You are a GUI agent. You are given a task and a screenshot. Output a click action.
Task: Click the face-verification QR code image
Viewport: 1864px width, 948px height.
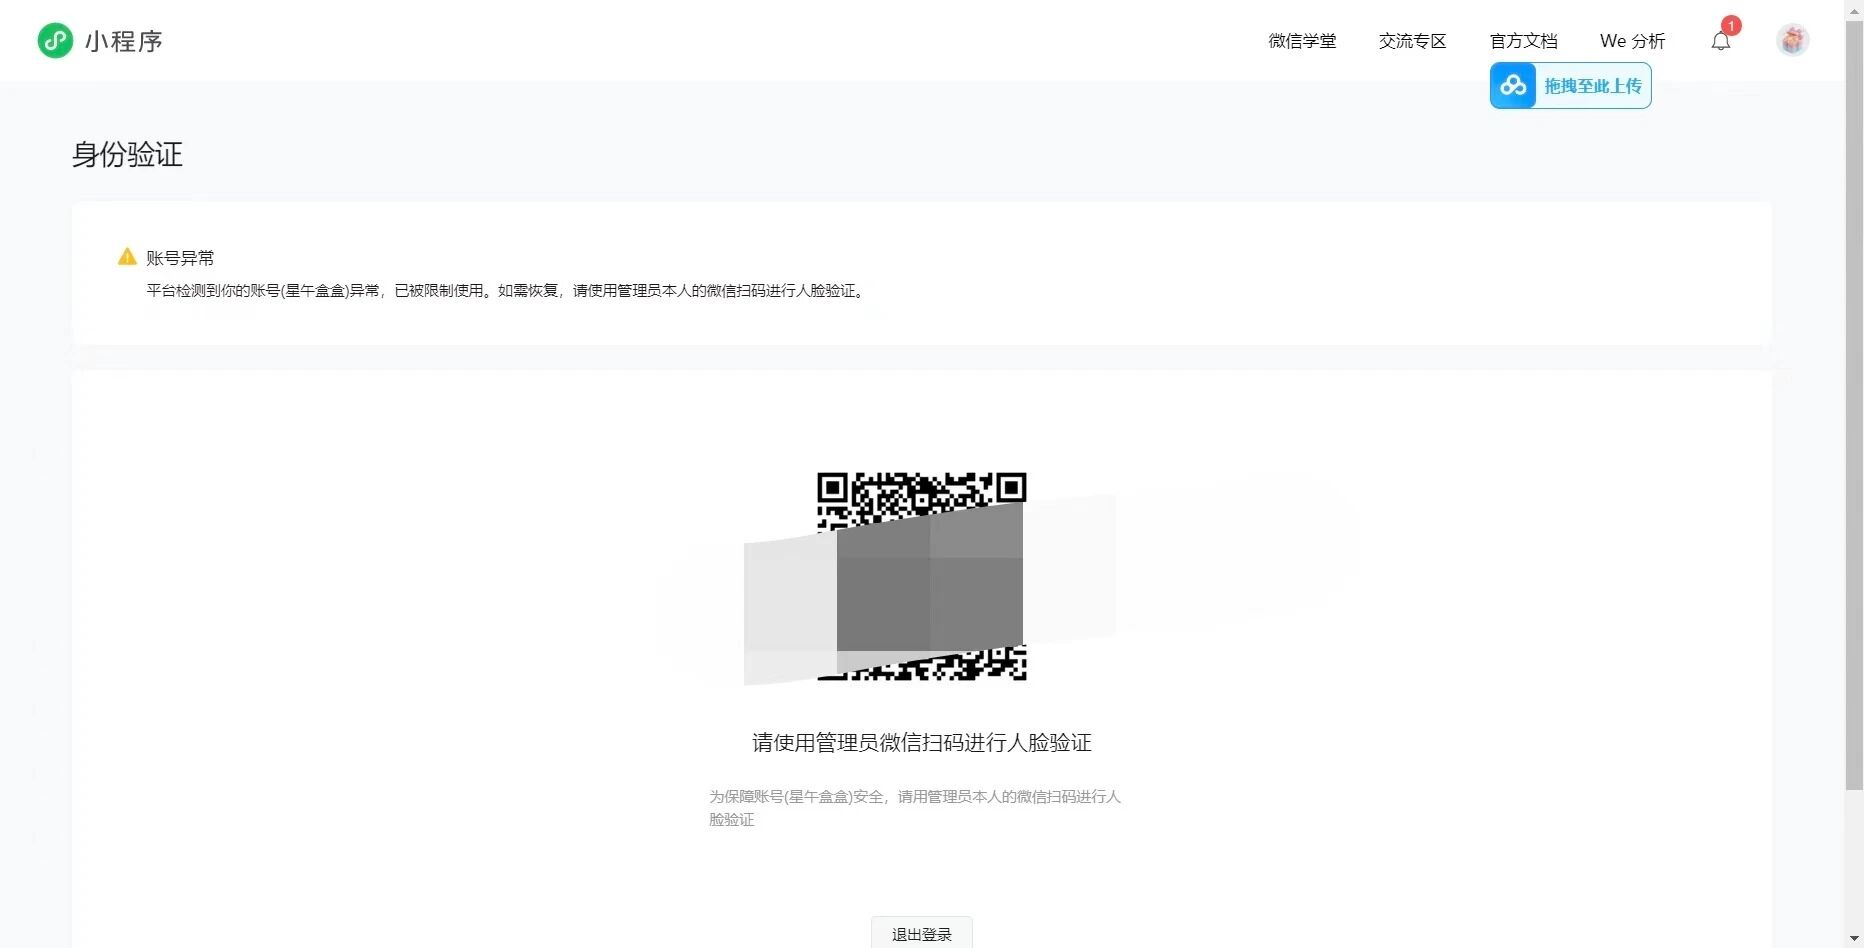click(x=921, y=577)
